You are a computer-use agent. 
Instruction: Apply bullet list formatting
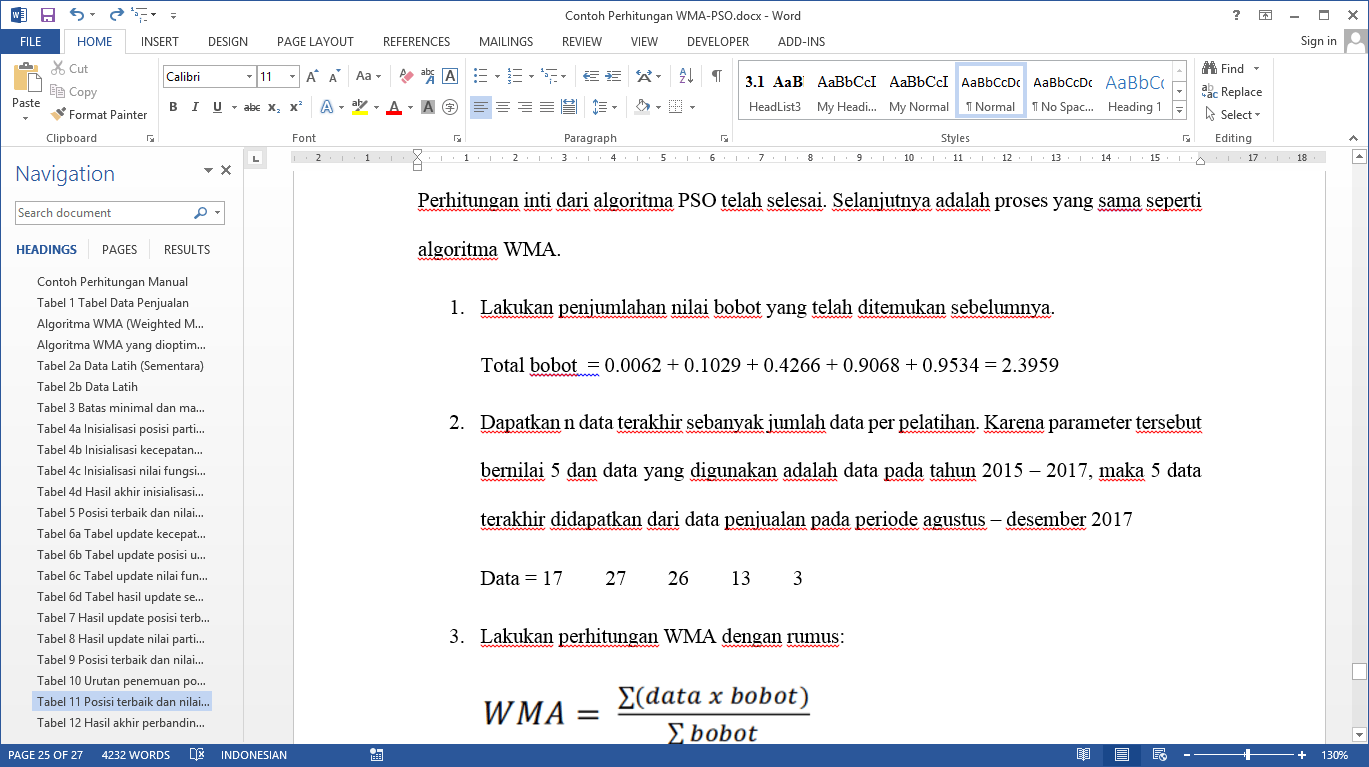coord(480,76)
